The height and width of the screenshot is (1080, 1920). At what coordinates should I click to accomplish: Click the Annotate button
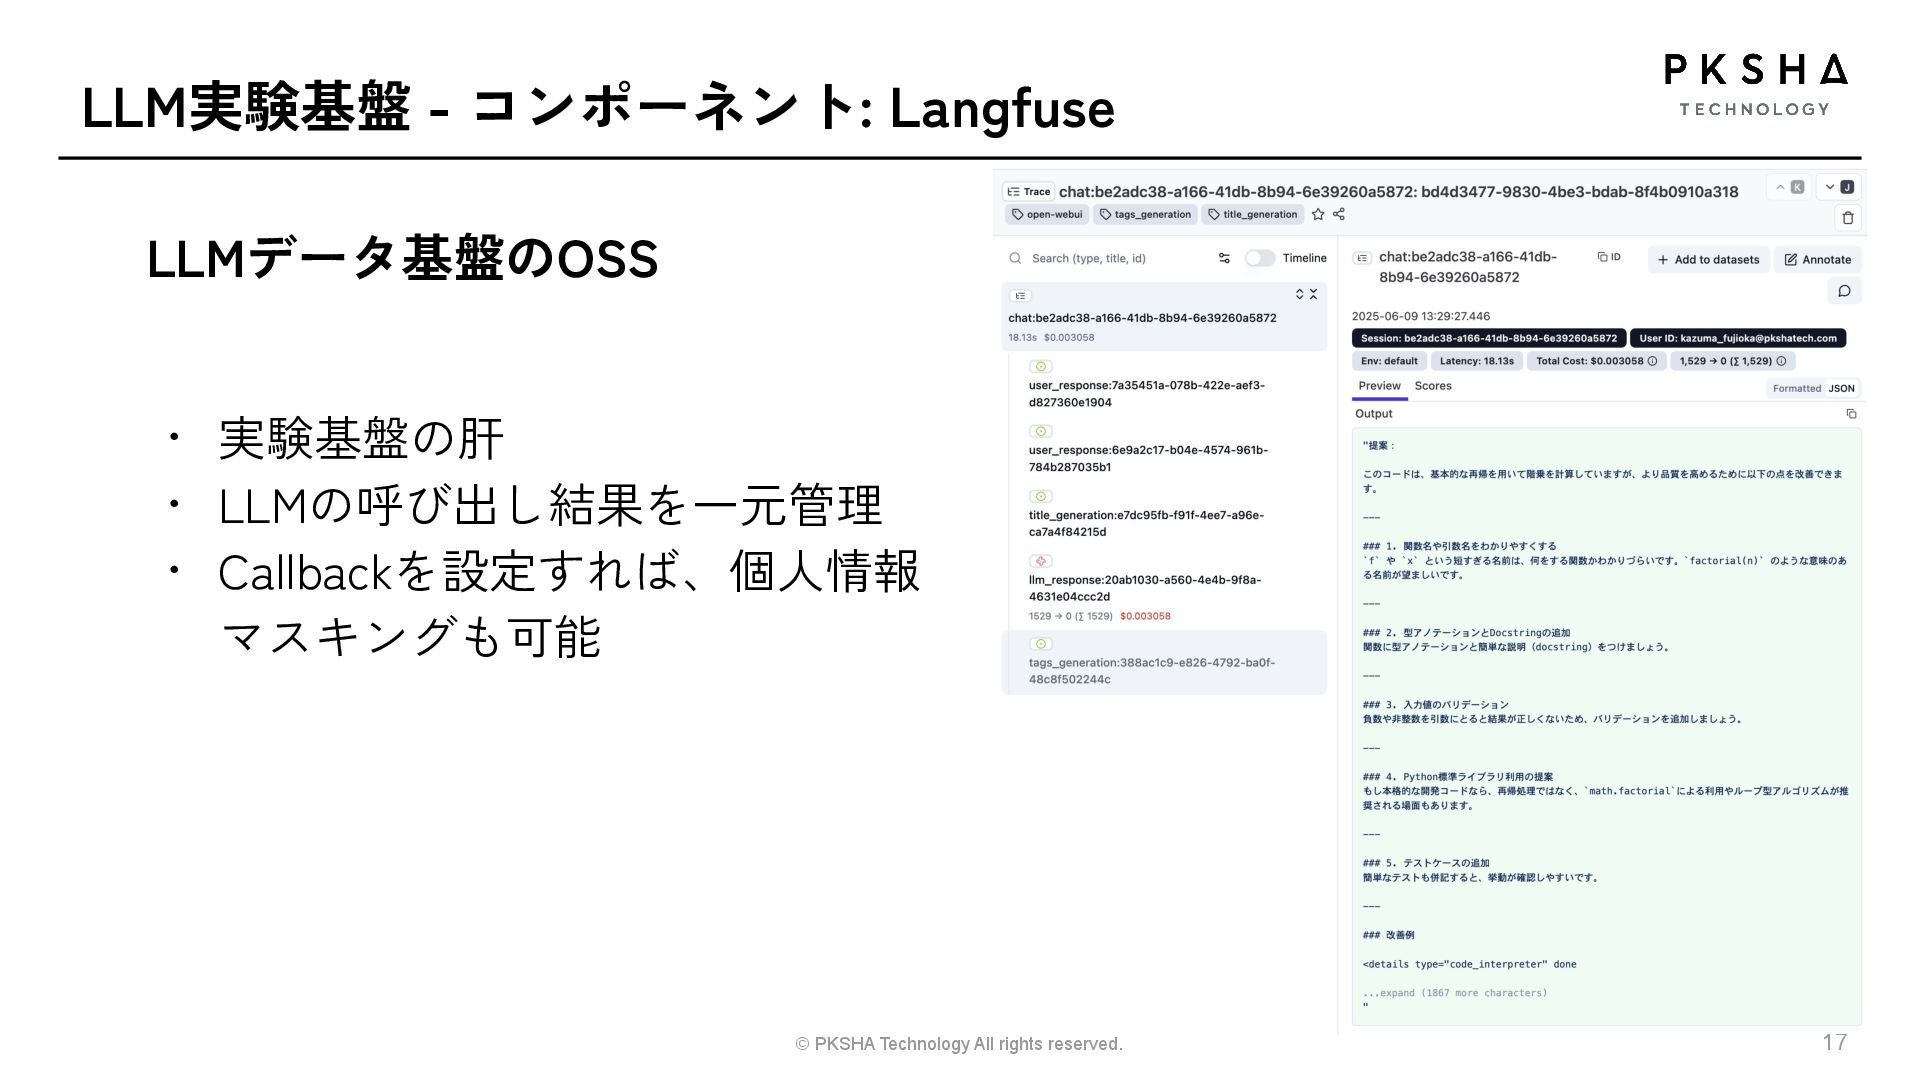[x=1817, y=259]
